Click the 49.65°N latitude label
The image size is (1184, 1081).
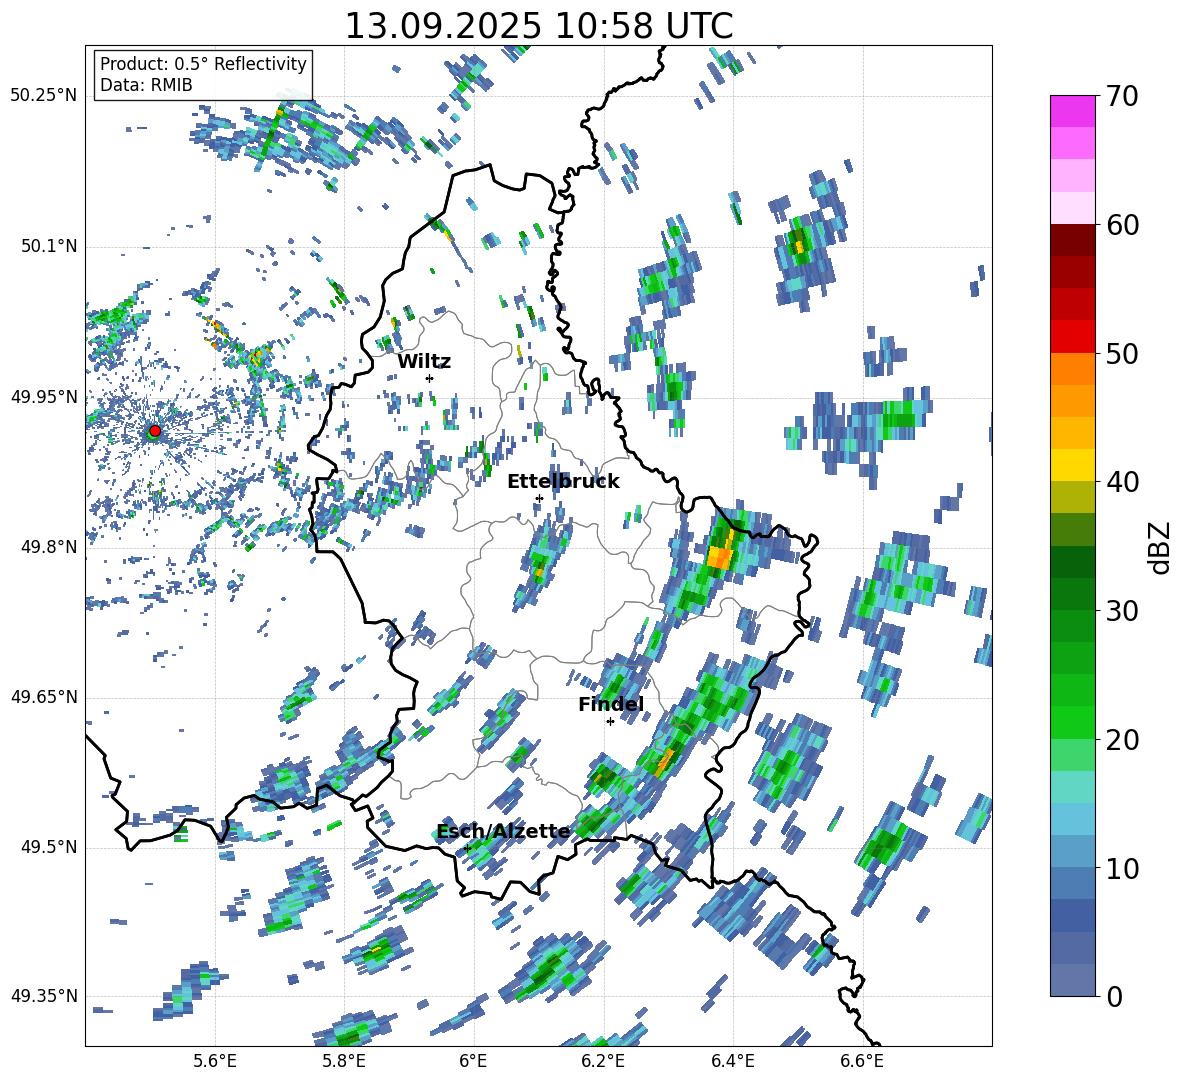[x=45, y=697]
